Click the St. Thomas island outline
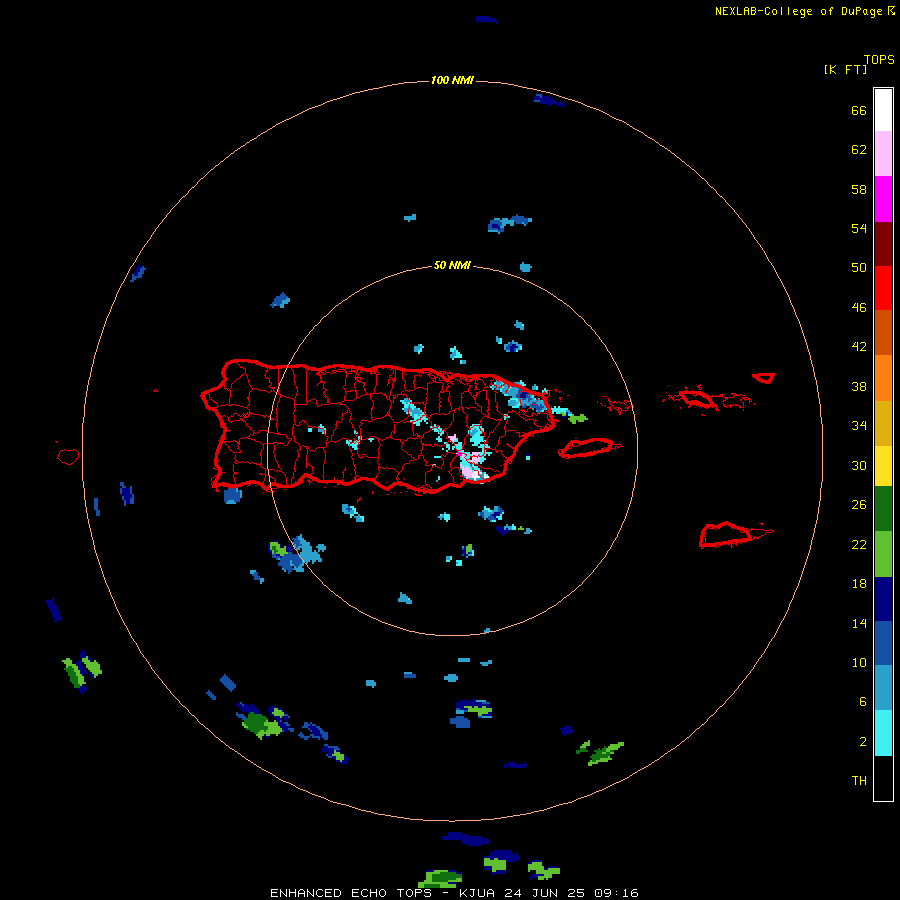The height and width of the screenshot is (900, 900). (x=697, y=398)
